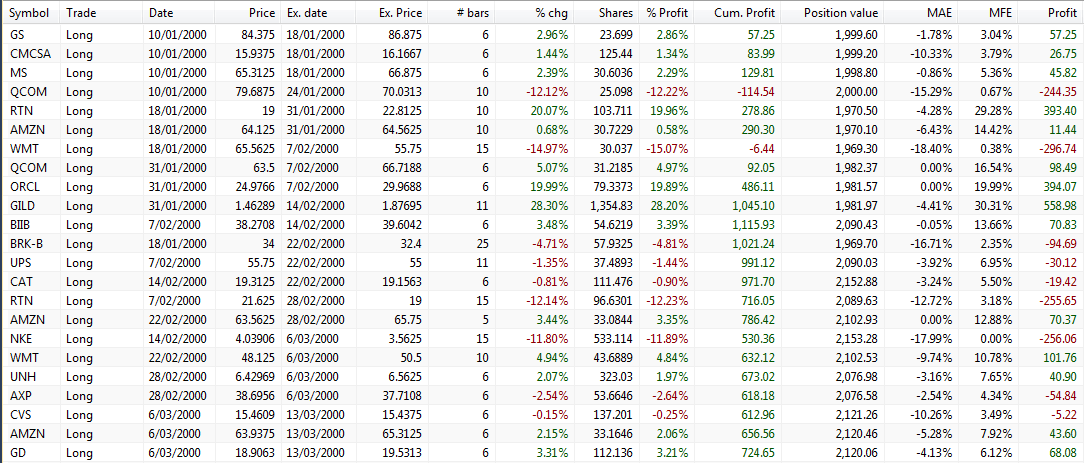This screenshot has height=463, width=1084.
Task: Select the GD symbol cell
Action: click(x=17, y=452)
